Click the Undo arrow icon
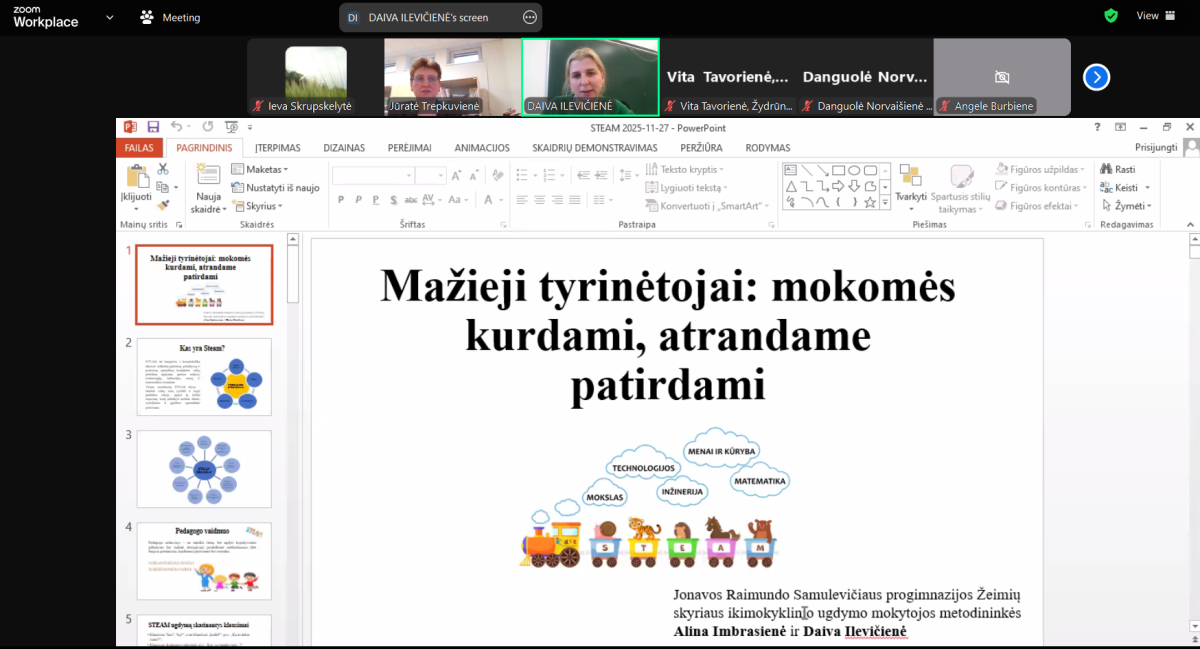 (176, 127)
